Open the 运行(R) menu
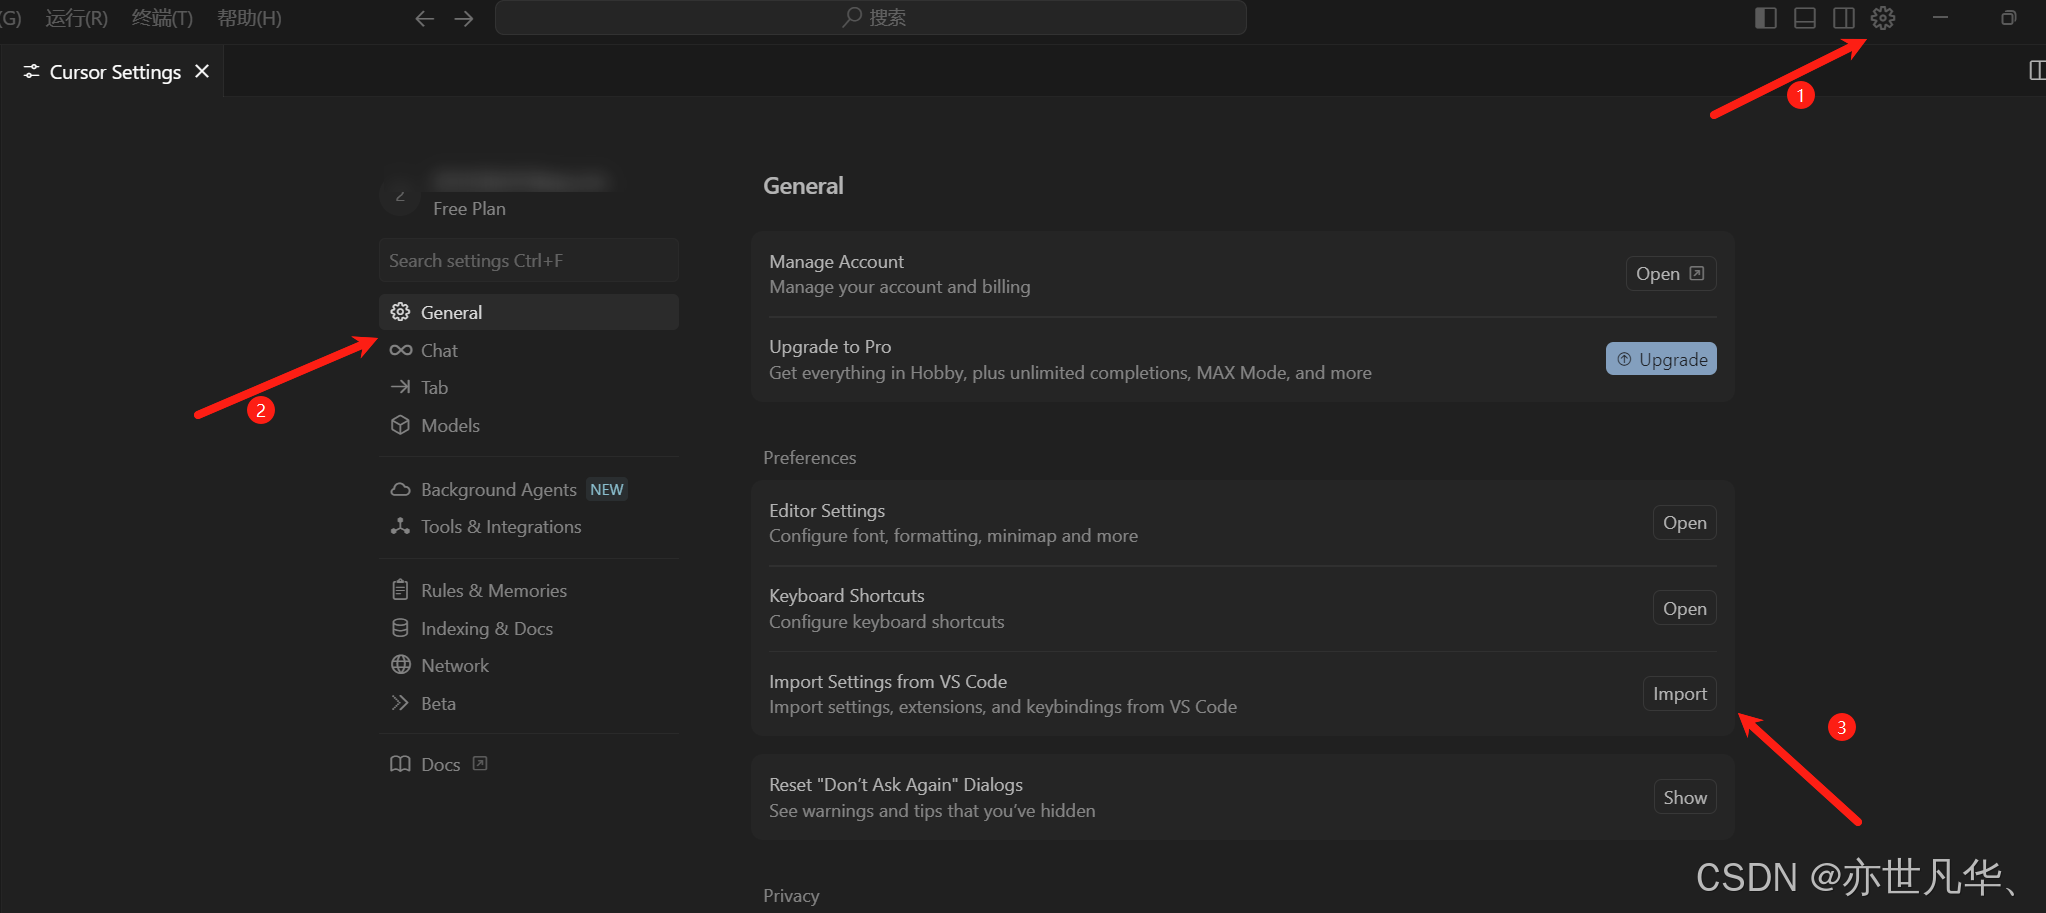2046x913 pixels. (x=77, y=18)
